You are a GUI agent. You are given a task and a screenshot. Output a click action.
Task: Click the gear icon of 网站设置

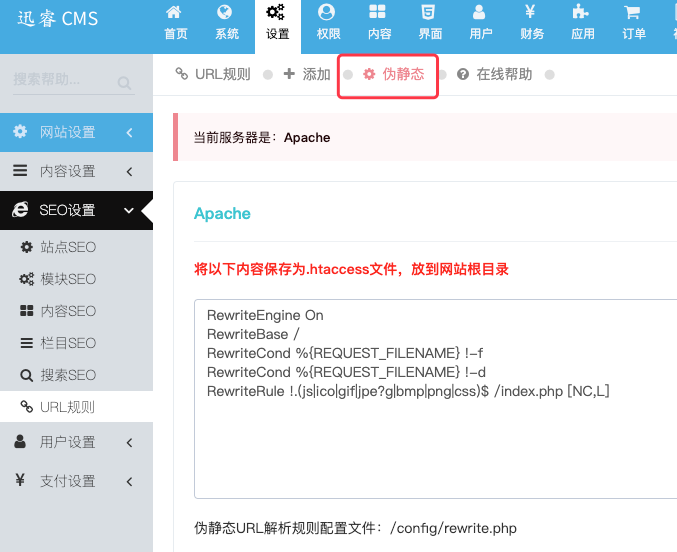pyautogui.click(x=20, y=131)
